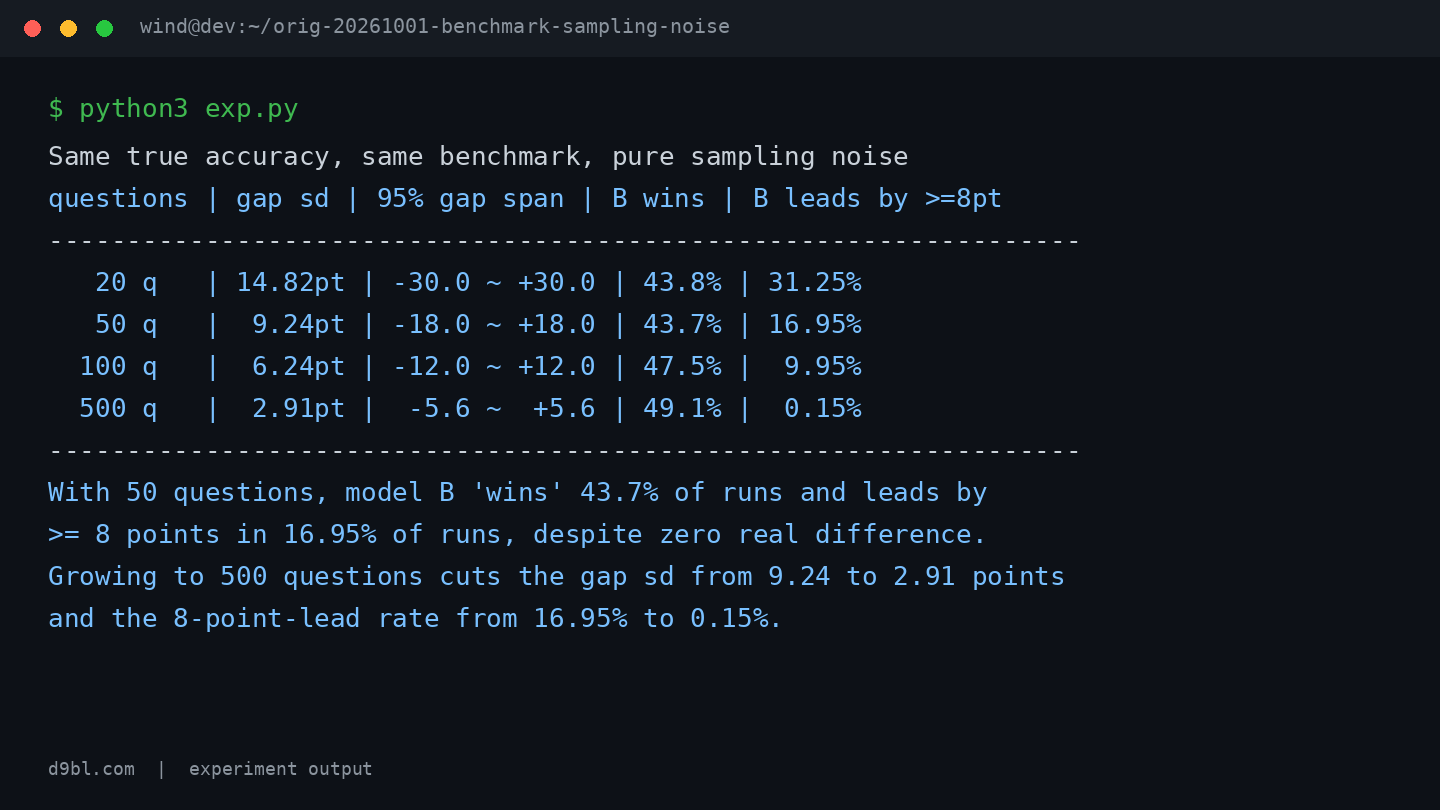1440x810 pixels.
Task: Click the yellow minimize window button
Action: [x=68, y=28]
